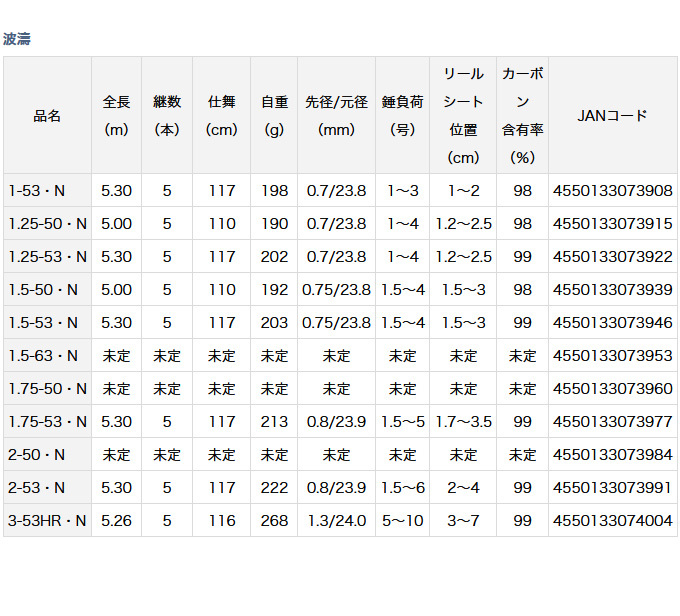
Task: Select JAN code 4550133073977
Action: [x=612, y=422]
